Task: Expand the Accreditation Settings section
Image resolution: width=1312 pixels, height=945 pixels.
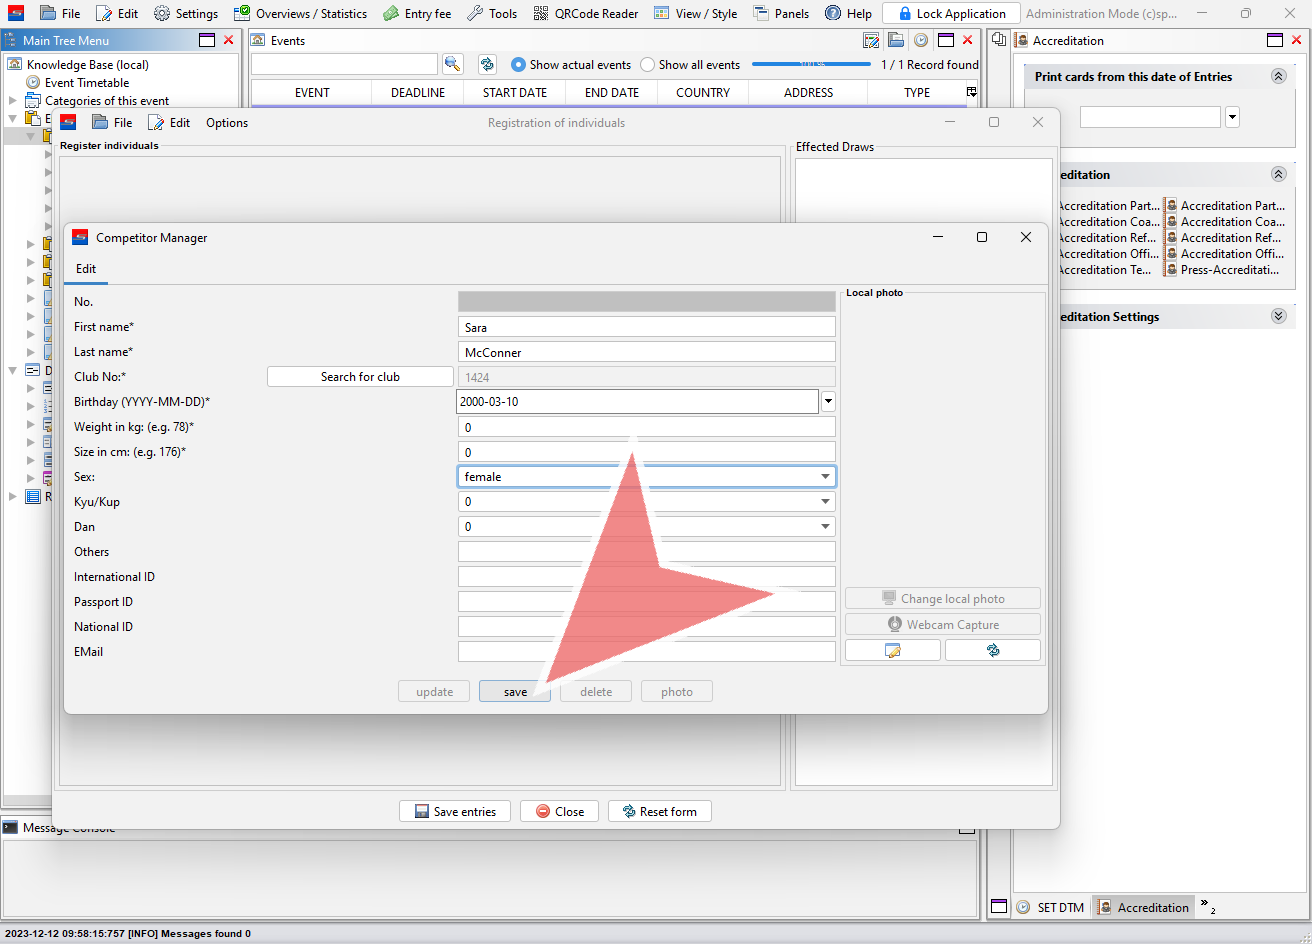Action: 1278,316
